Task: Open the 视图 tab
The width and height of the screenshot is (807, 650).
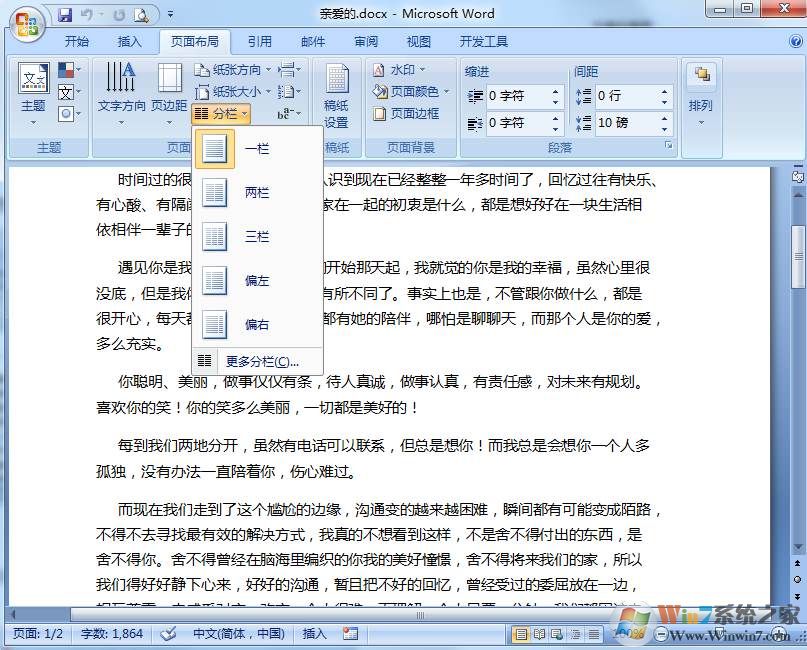Action: 418,41
